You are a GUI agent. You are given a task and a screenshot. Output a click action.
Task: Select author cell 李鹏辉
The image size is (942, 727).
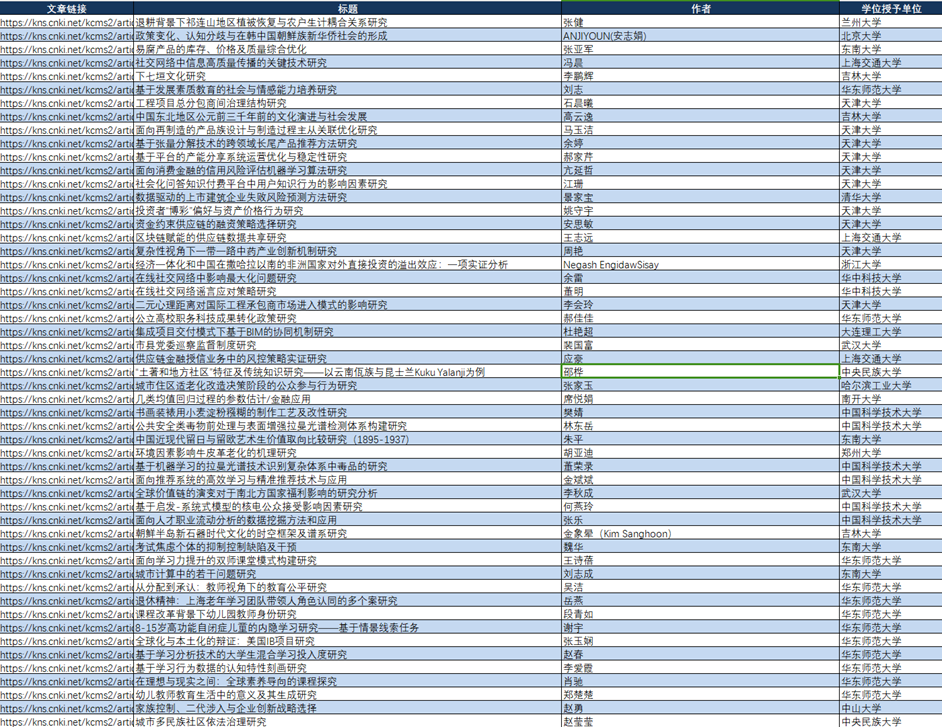[700, 76]
